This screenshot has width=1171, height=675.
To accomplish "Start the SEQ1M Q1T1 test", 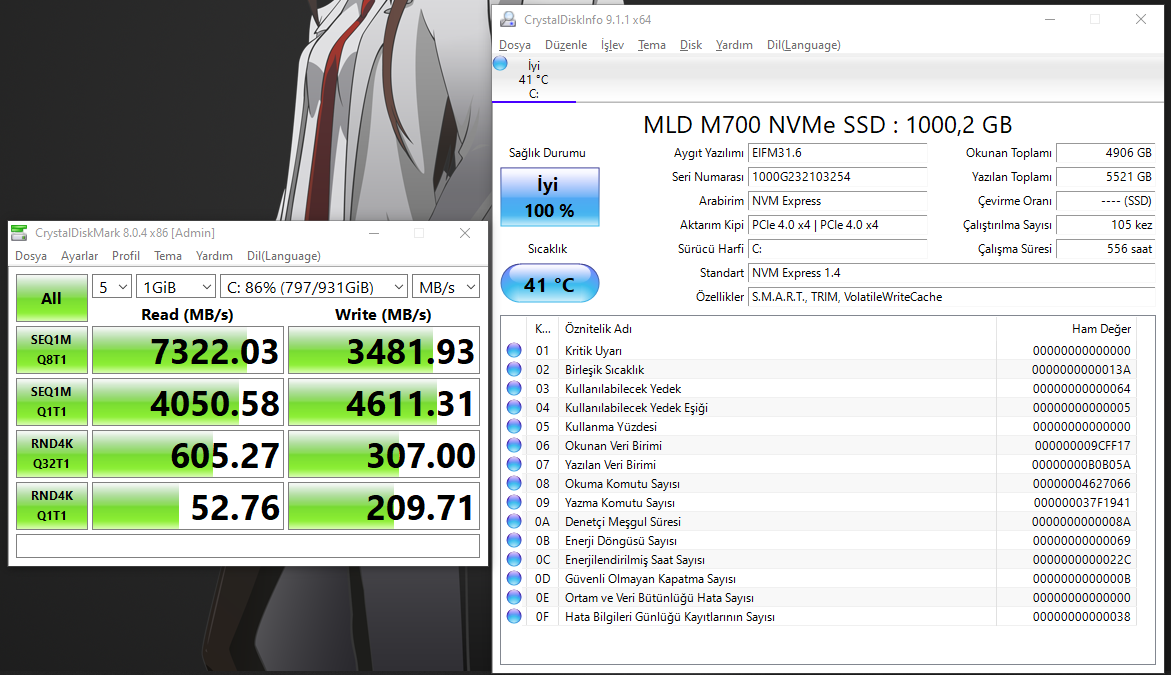I will click(52, 402).
